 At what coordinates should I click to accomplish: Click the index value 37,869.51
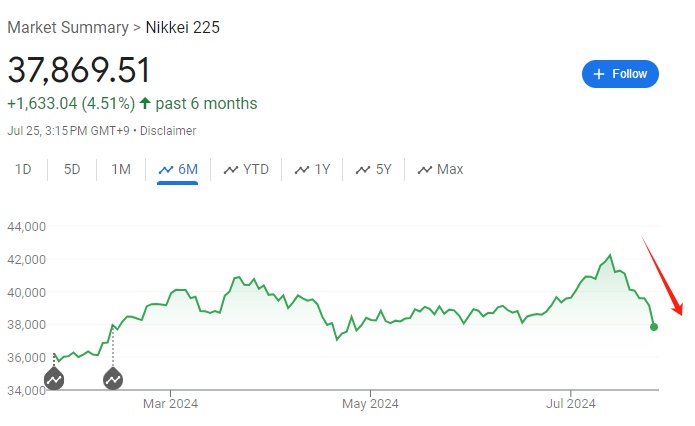[x=79, y=70]
